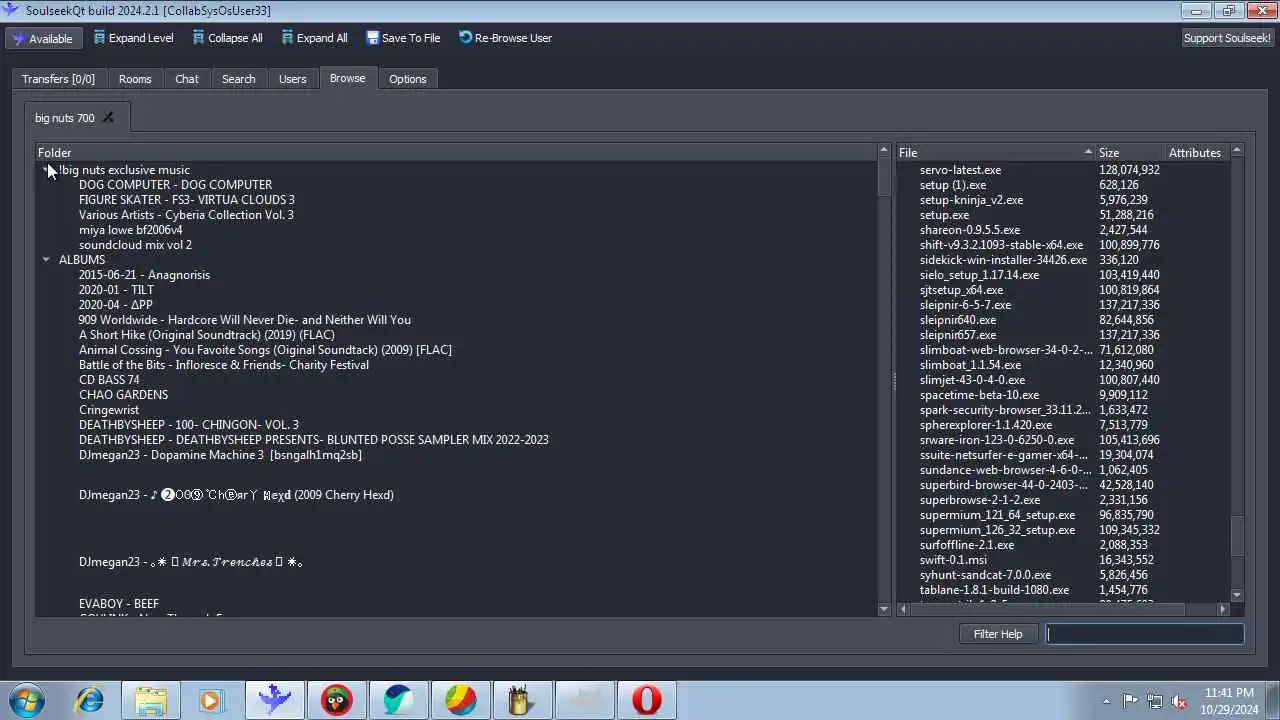Screen dimensions: 1280x720
Task: Open the Options tab
Action: point(407,79)
